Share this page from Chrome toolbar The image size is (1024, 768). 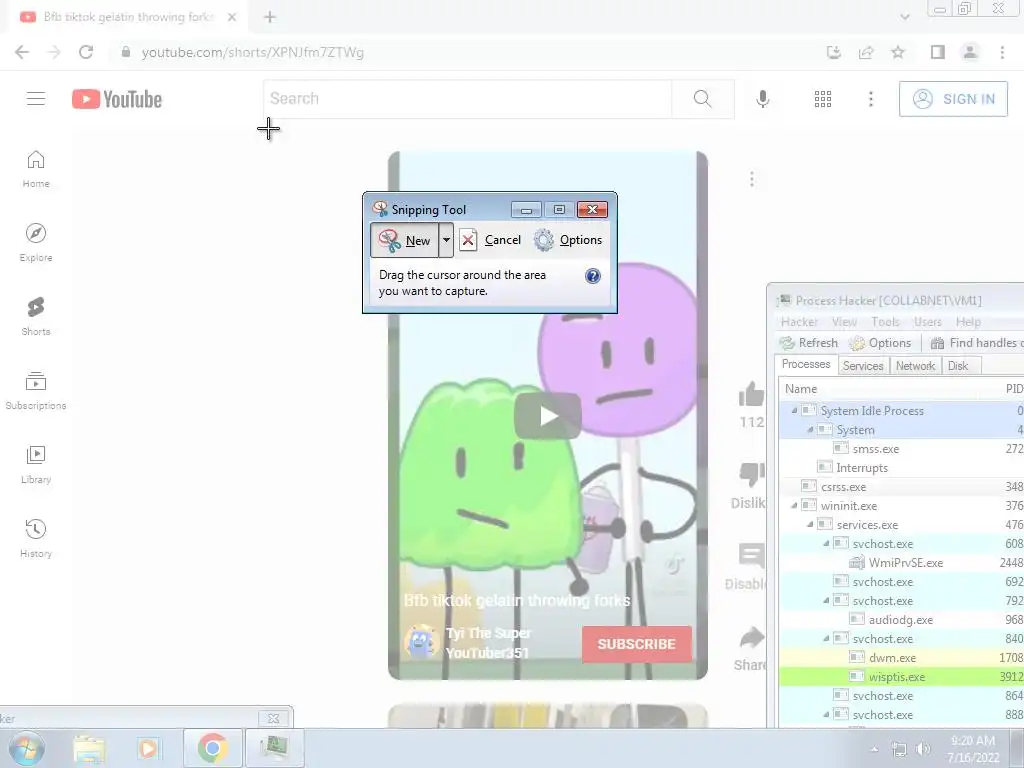click(866, 52)
